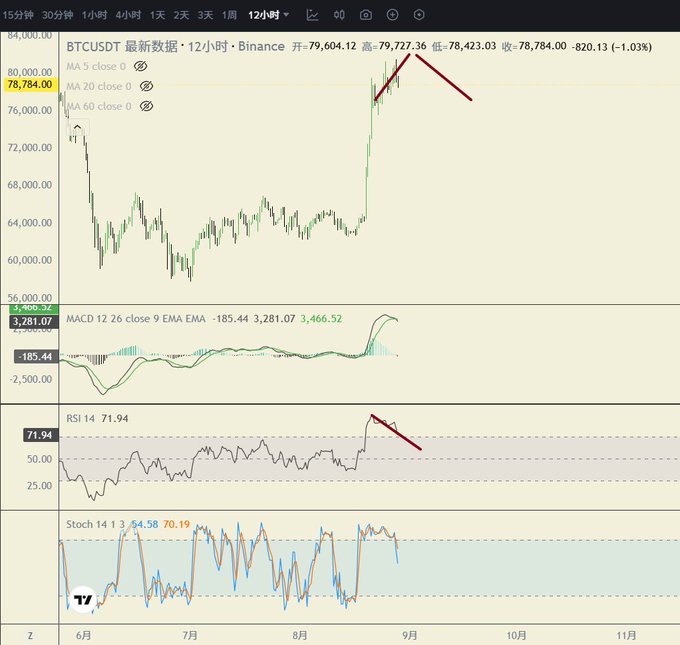Switch to the 1小时 interval
The image size is (680, 645).
point(95,15)
